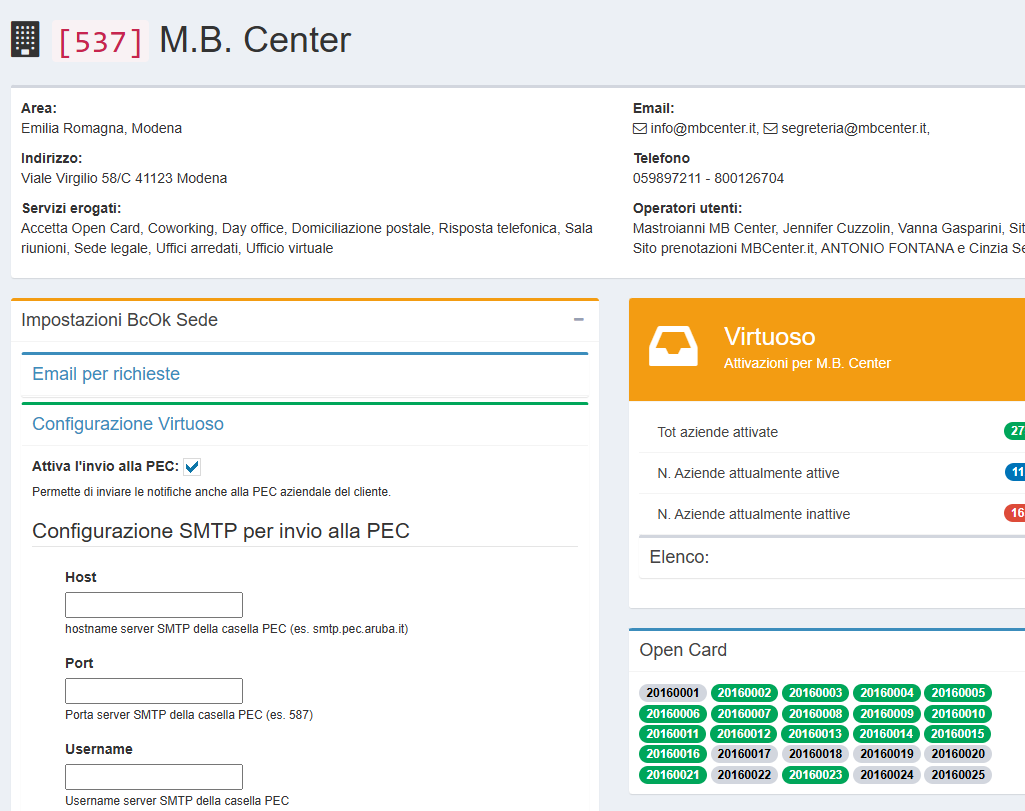Select Open Card 20160017
The width and height of the screenshot is (1025, 811).
click(x=744, y=754)
